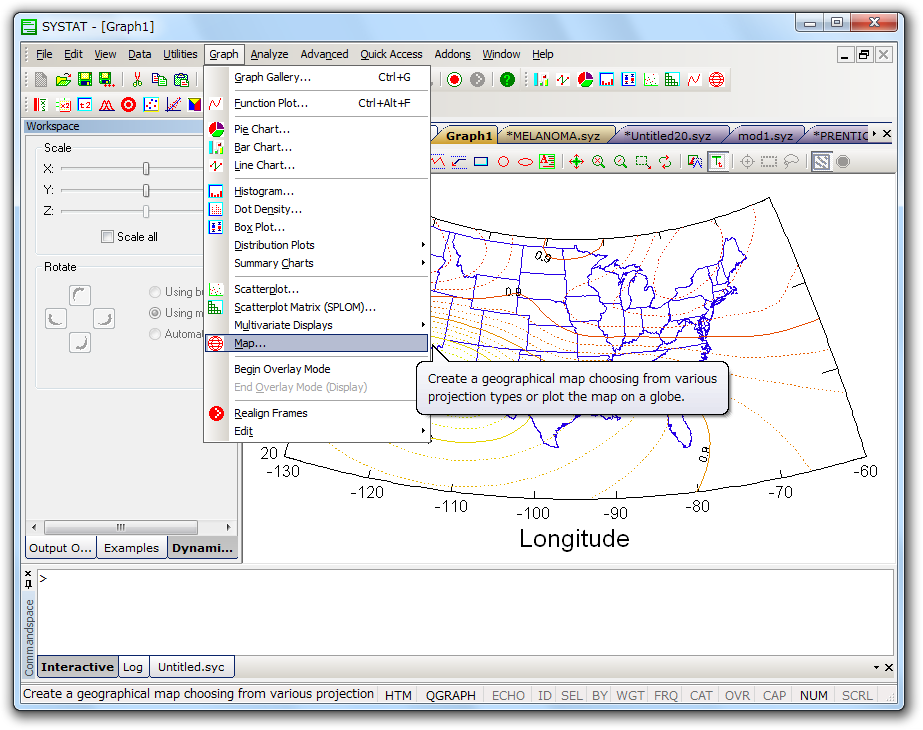The height and width of the screenshot is (730, 923).
Task: Select the 'Automat...' radio button
Action: coord(155,334)
